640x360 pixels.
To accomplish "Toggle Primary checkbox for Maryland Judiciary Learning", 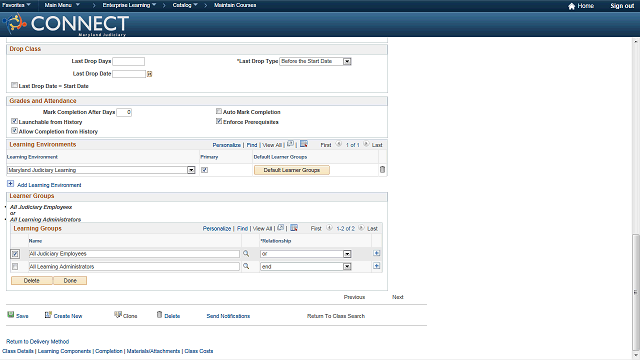I will point(204,170).
